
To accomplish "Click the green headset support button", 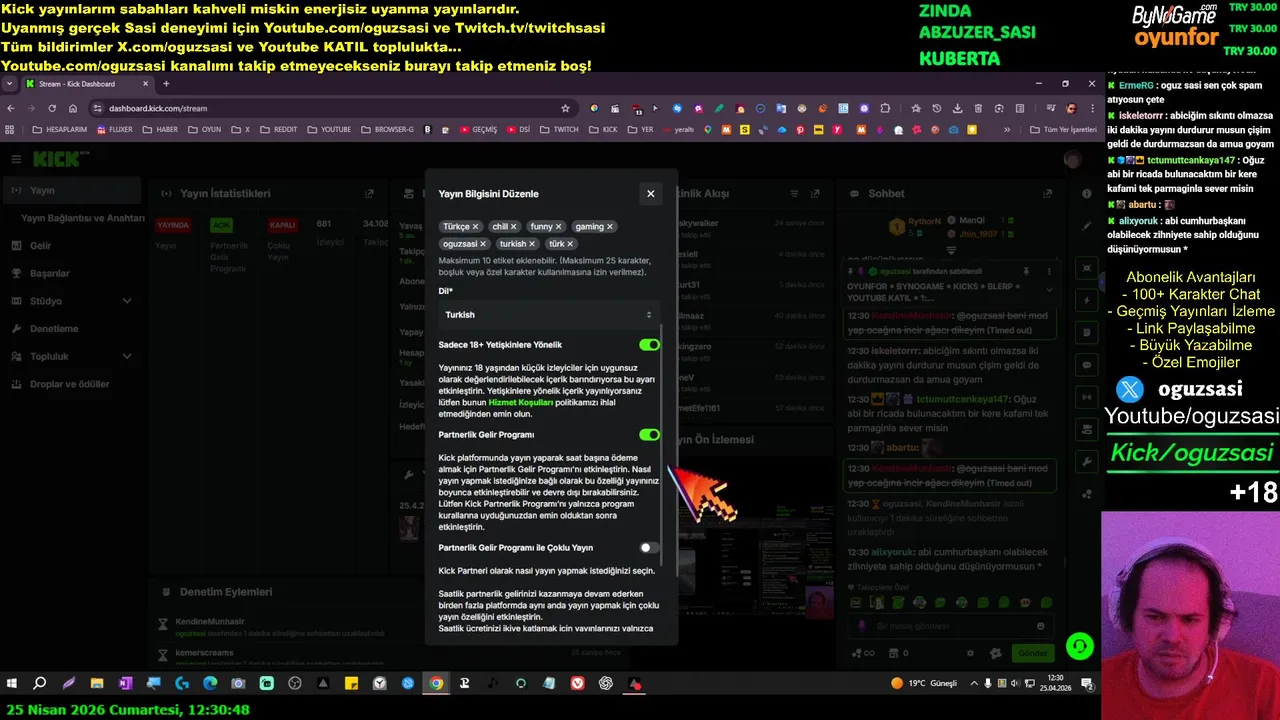I will tap(1079, 646).
